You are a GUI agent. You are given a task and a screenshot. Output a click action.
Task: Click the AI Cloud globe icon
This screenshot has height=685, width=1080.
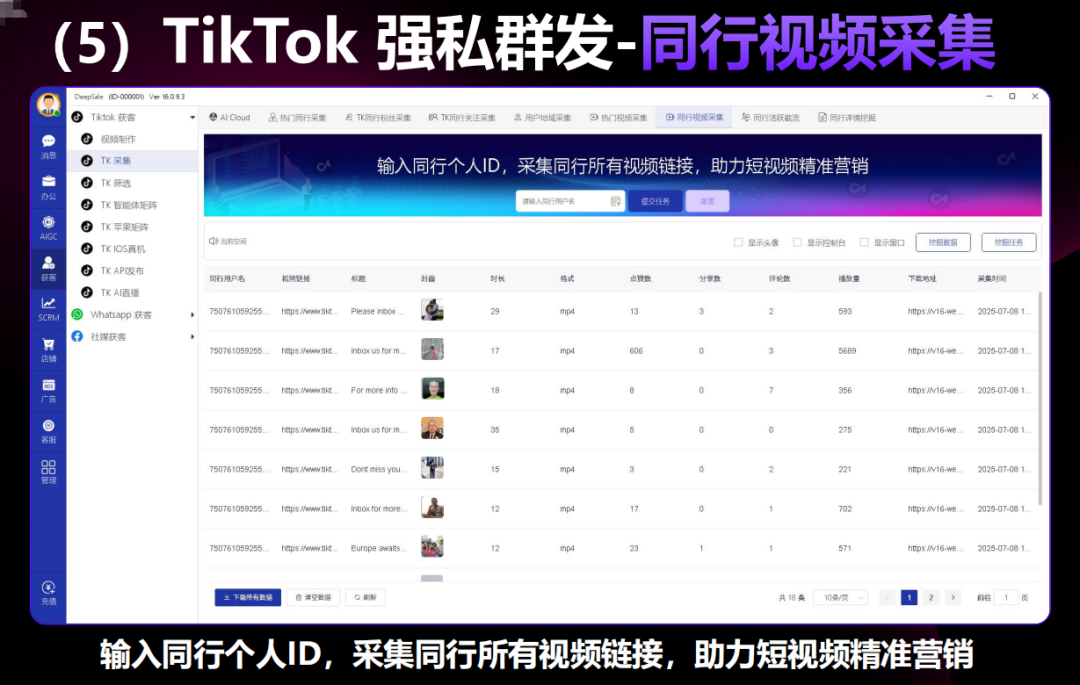214,117
